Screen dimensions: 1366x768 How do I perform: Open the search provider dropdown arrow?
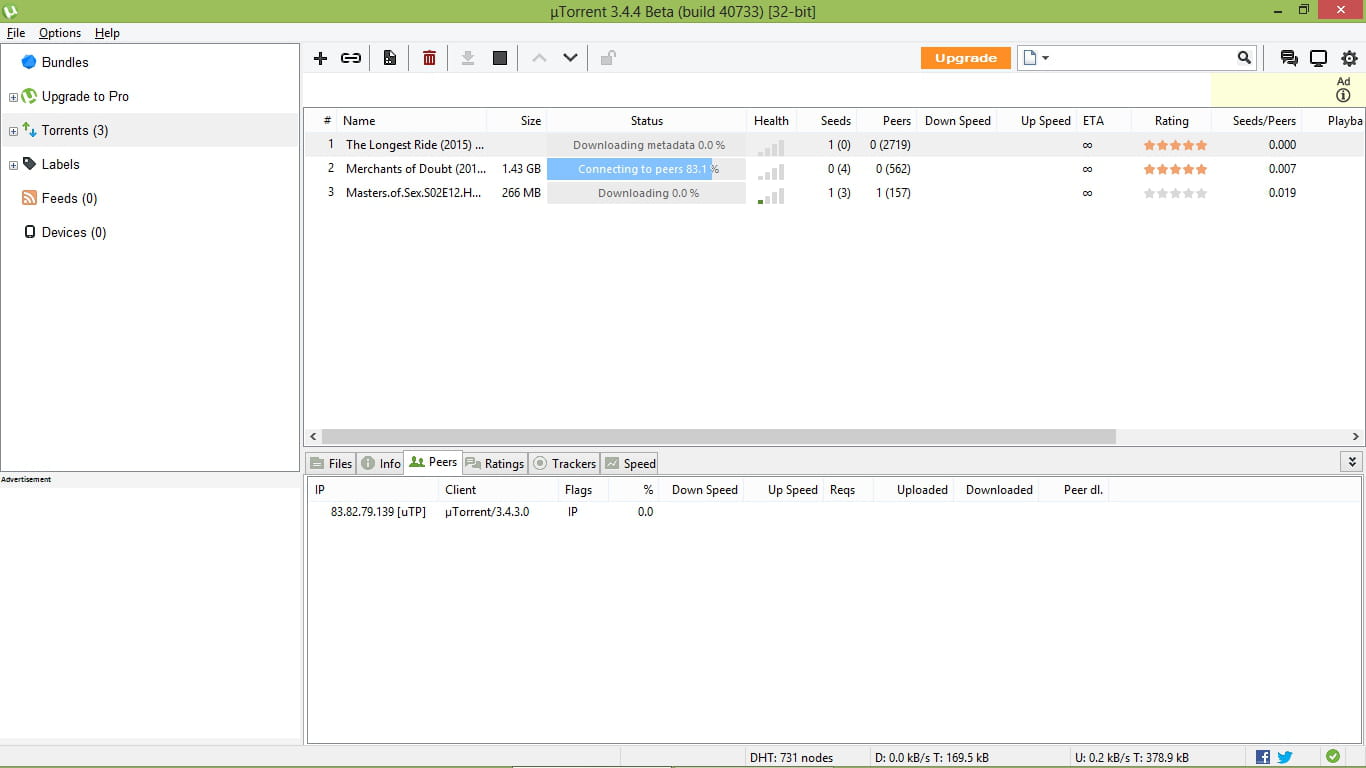1045,58
